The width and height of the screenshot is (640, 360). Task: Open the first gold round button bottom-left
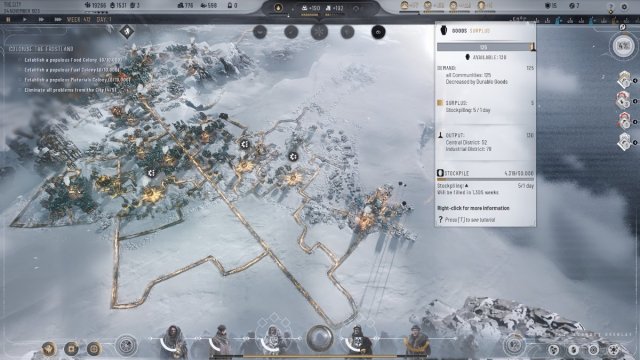49,349
